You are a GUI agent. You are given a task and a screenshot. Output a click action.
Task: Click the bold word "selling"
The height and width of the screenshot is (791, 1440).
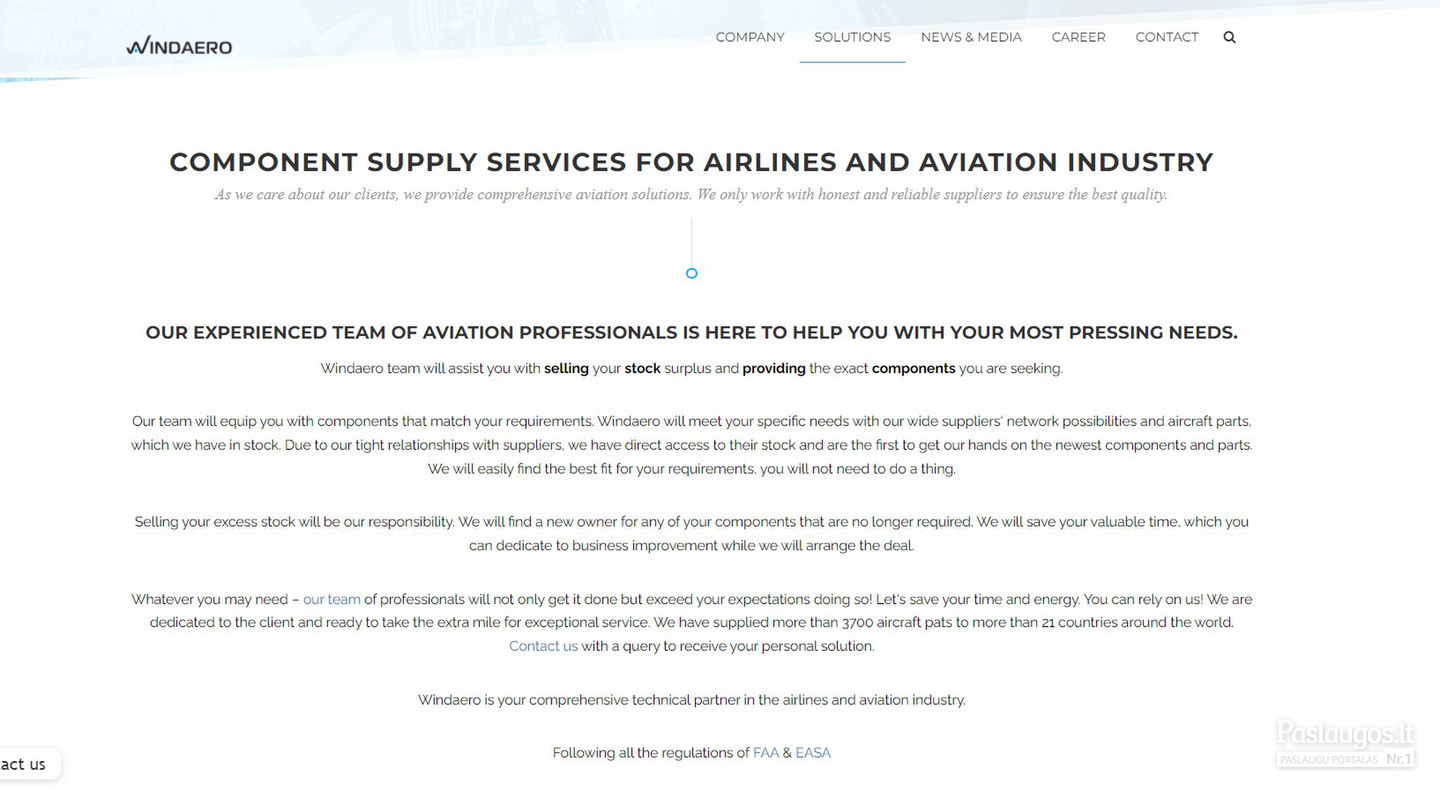tap(566, 368)
